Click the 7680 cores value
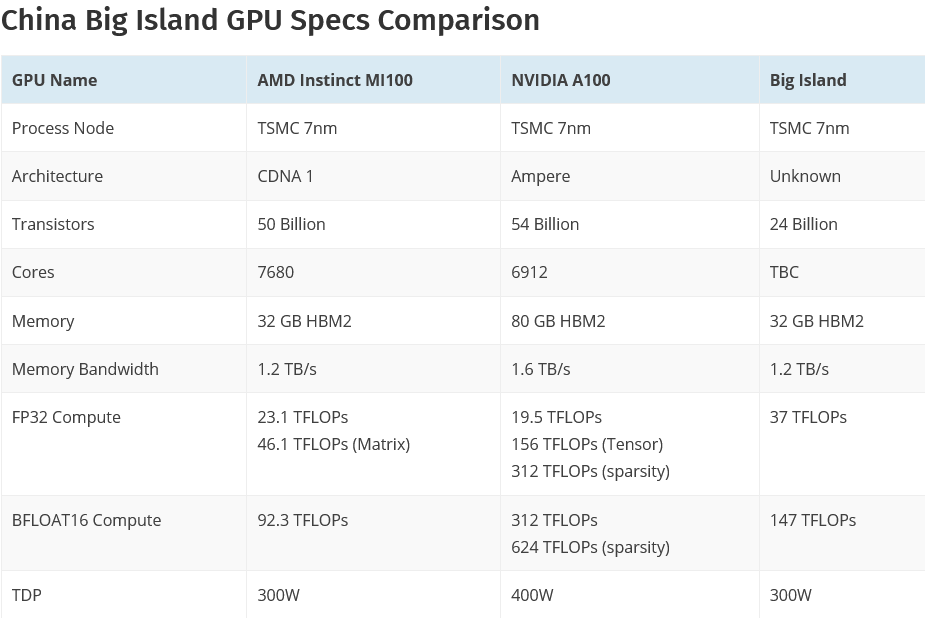Viewport: 925px width, 618px height. tap(275, 272)
